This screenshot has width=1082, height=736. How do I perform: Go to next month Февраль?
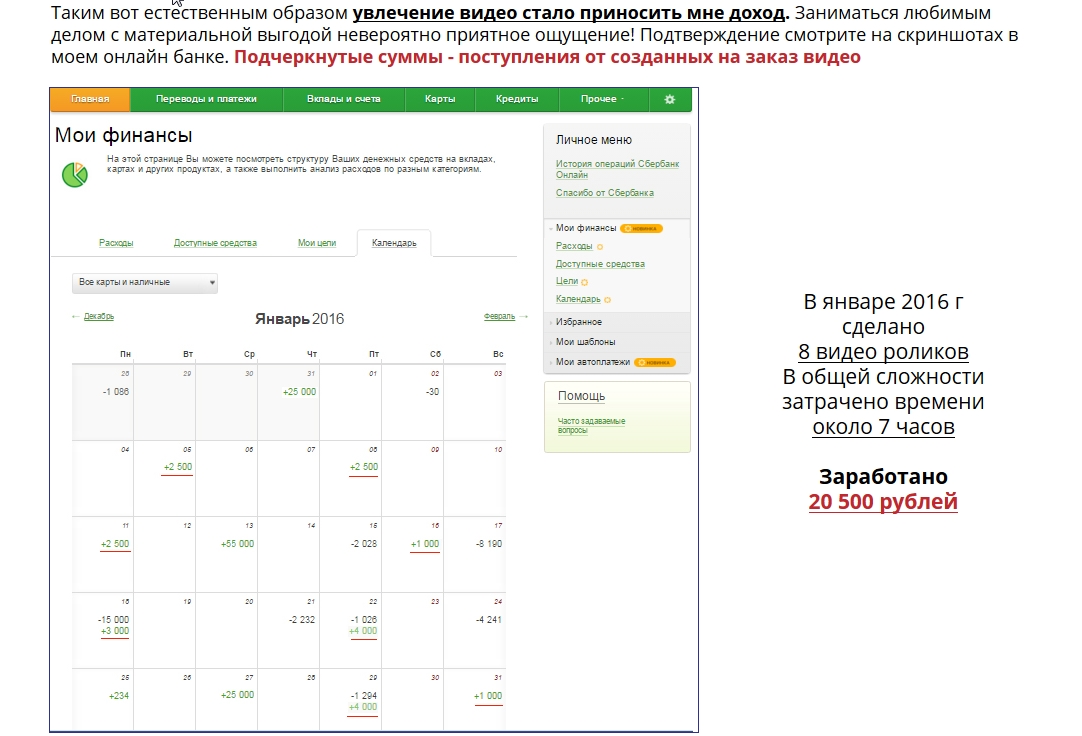(x=500, y=317)
